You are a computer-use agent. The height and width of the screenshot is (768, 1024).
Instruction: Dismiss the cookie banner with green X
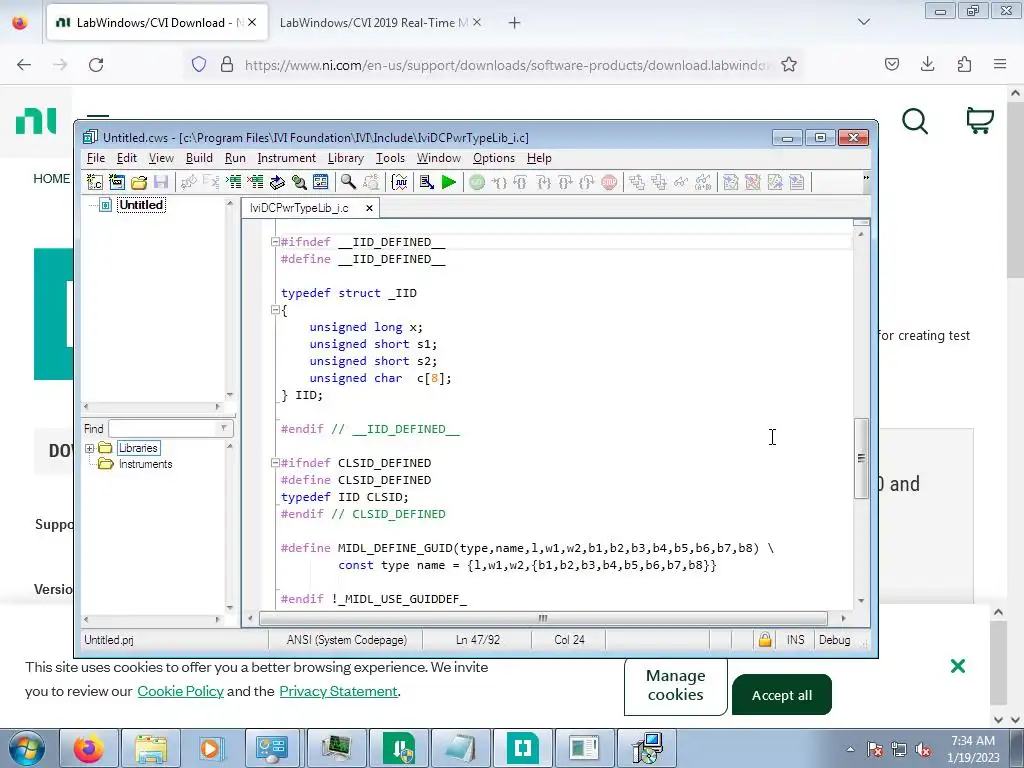coord(957,666)
